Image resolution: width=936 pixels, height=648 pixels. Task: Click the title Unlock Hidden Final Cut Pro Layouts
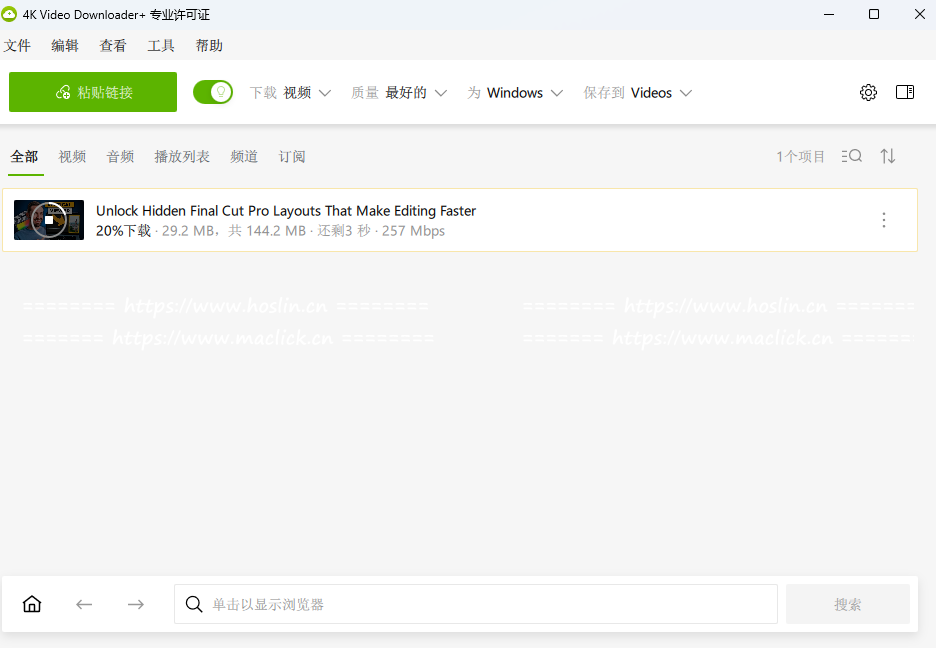[286, 211]
